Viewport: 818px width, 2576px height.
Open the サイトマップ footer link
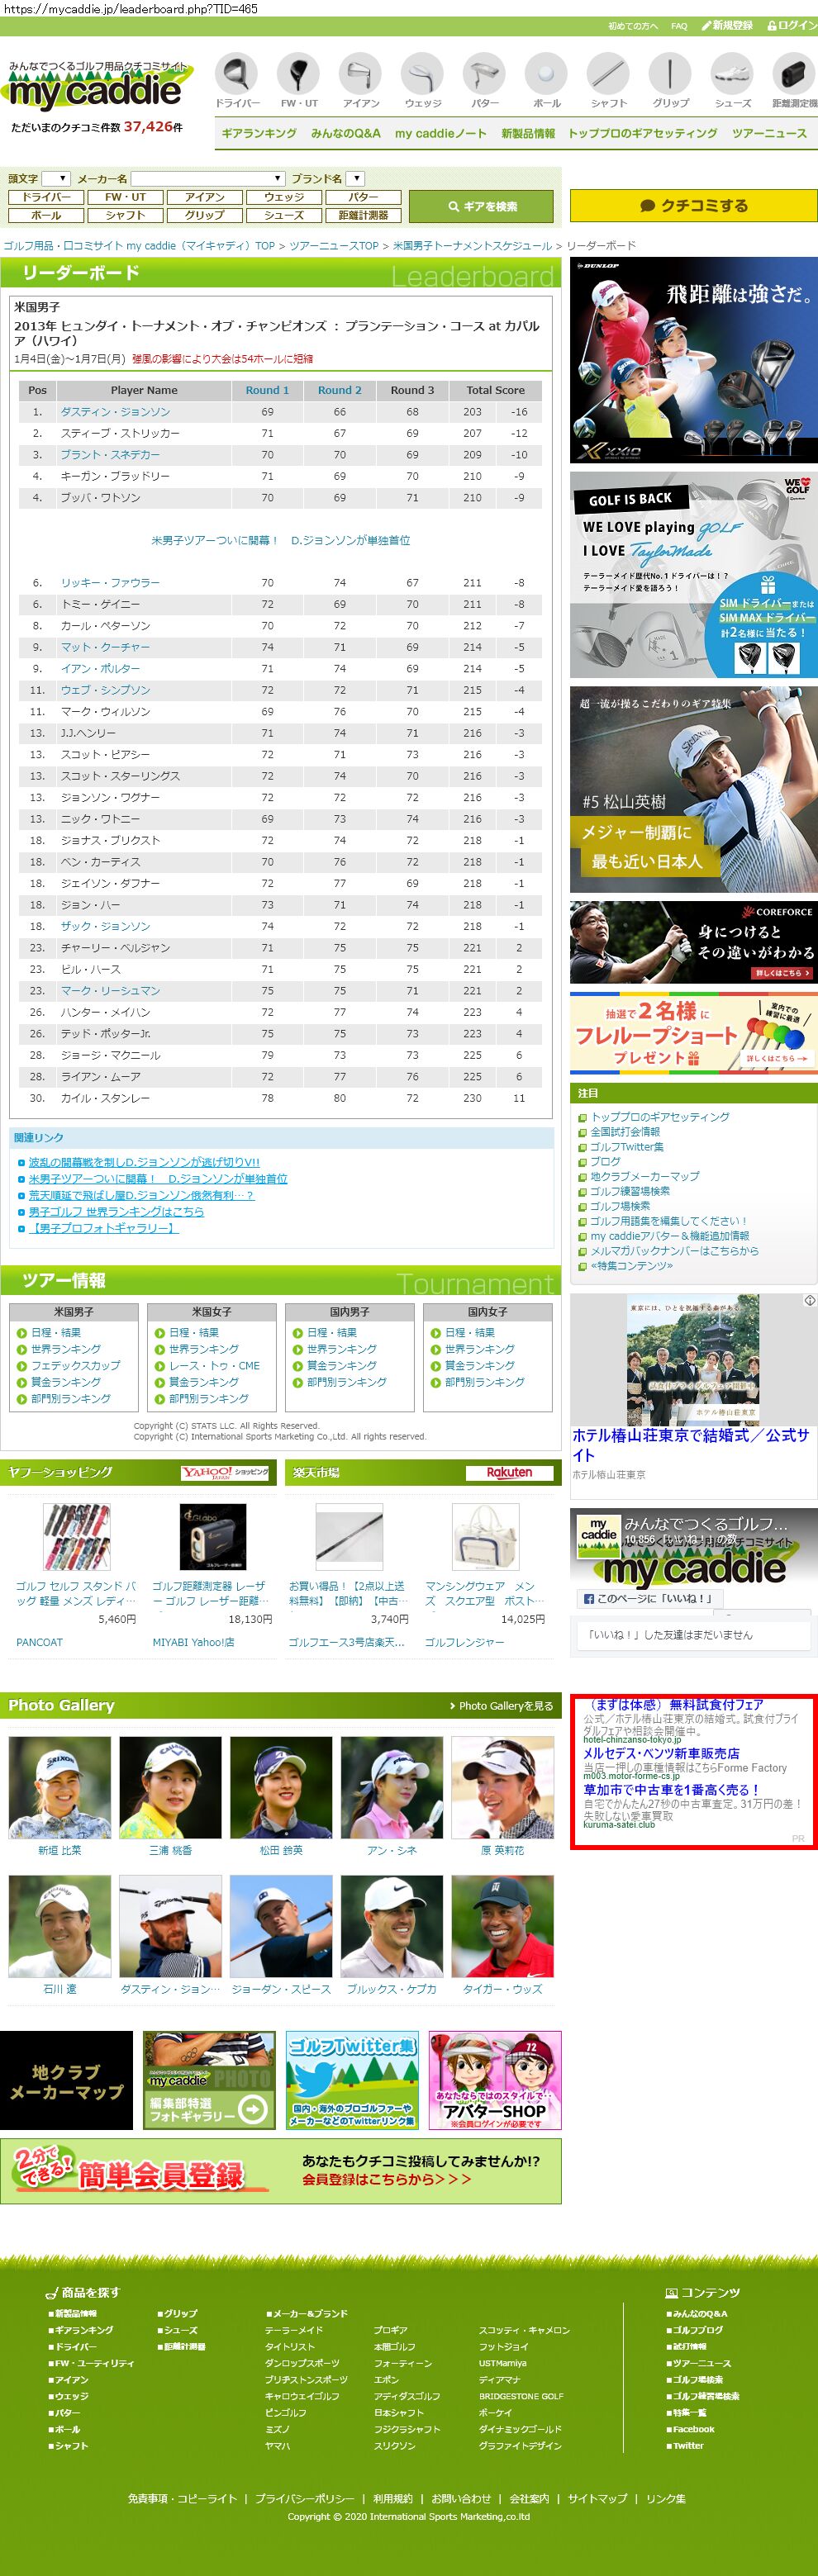click(x=598, y=2498)
